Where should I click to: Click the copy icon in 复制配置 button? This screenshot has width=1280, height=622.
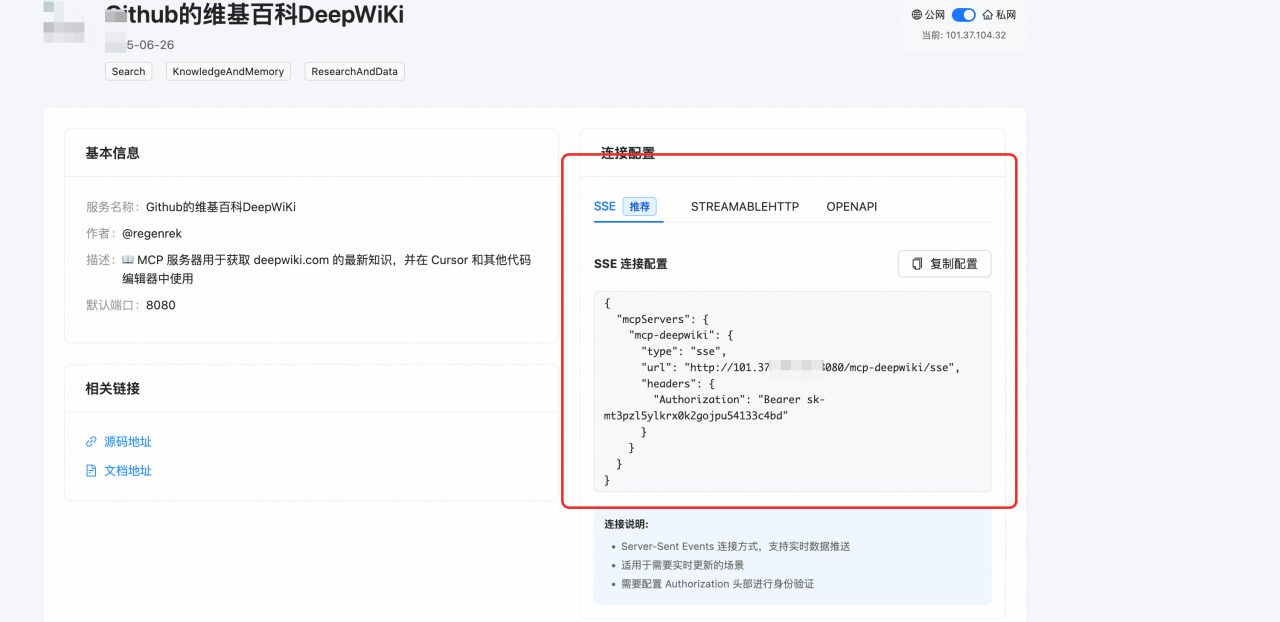click(917, 264)
